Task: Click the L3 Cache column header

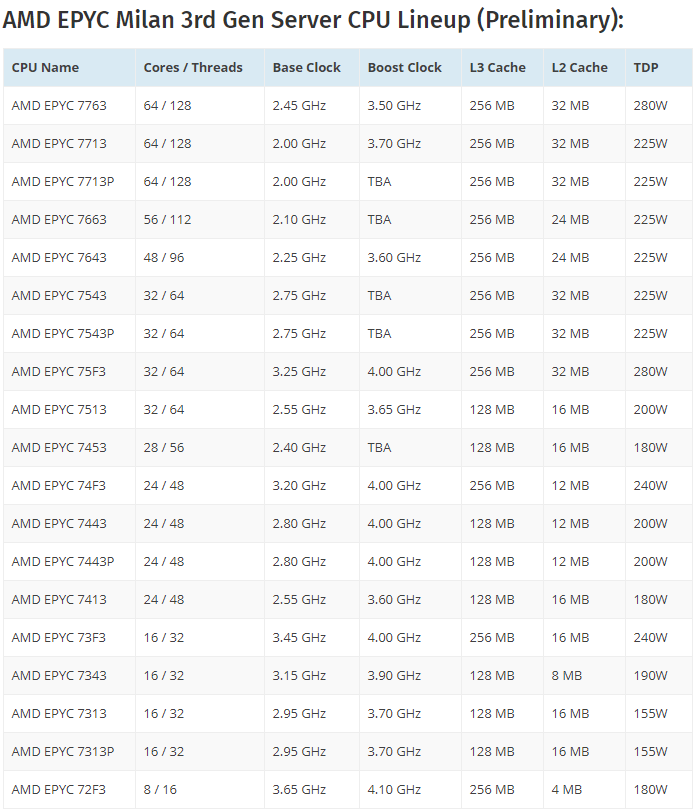Action: (497, 68)
